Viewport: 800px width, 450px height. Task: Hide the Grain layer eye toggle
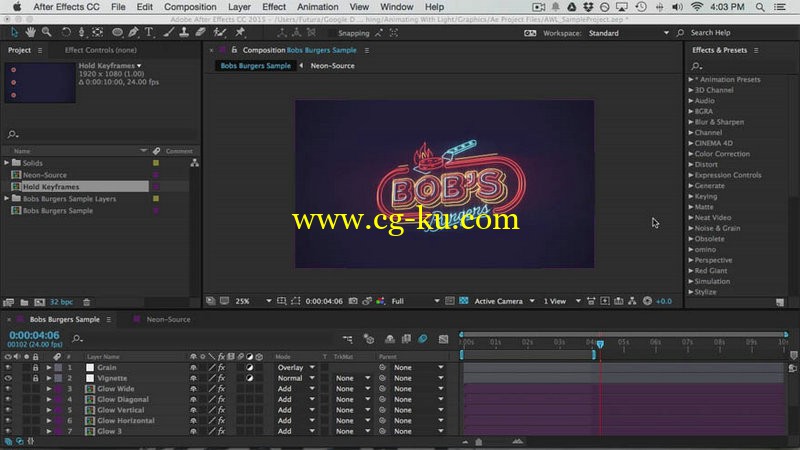point(8,367)
